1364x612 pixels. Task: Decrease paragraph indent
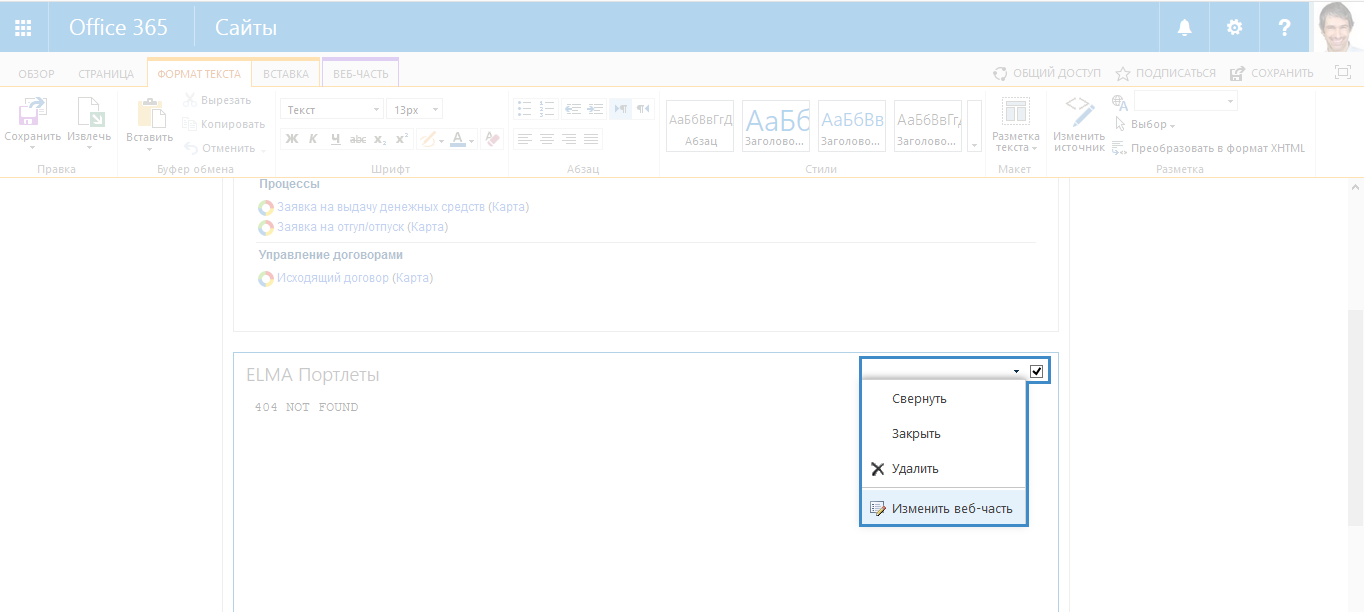pos(573,109)
